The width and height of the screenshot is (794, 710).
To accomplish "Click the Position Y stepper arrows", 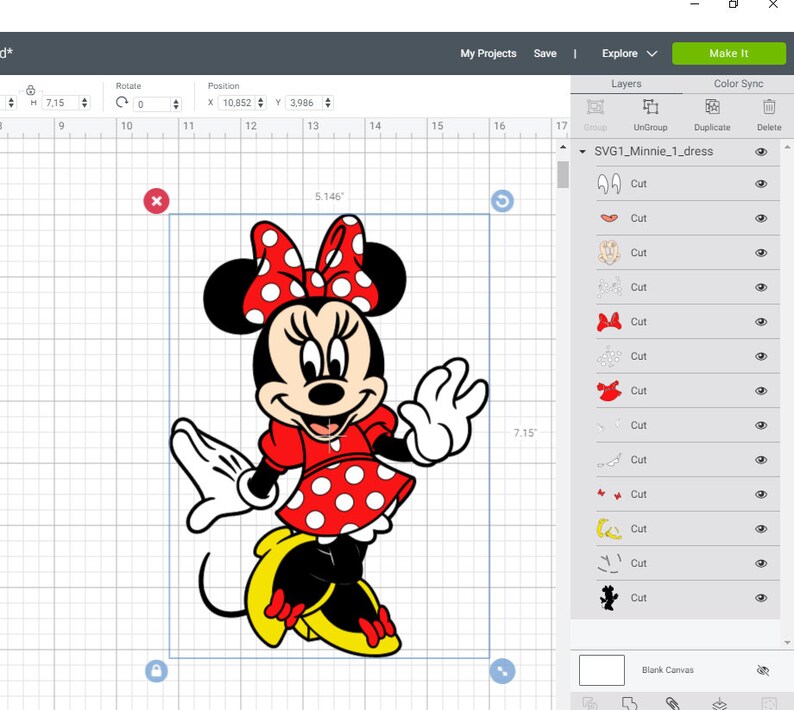I will [328, 103].
